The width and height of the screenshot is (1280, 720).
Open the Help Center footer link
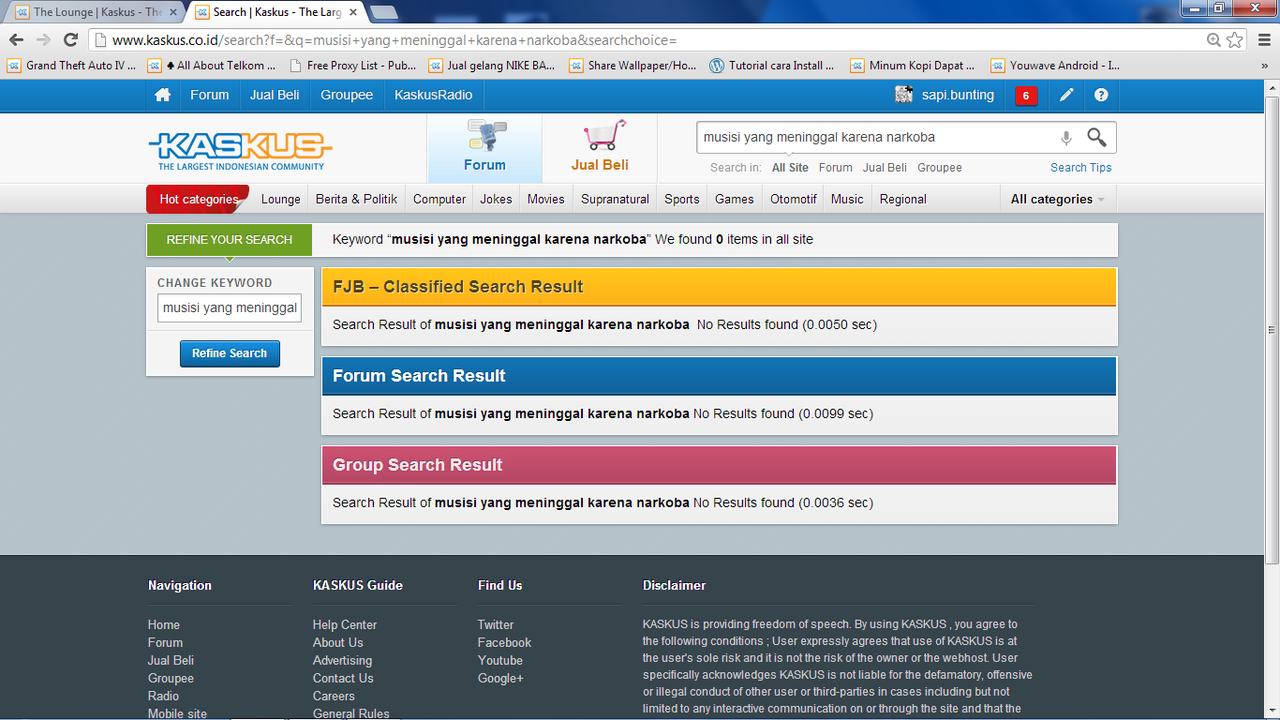point(345,625)
